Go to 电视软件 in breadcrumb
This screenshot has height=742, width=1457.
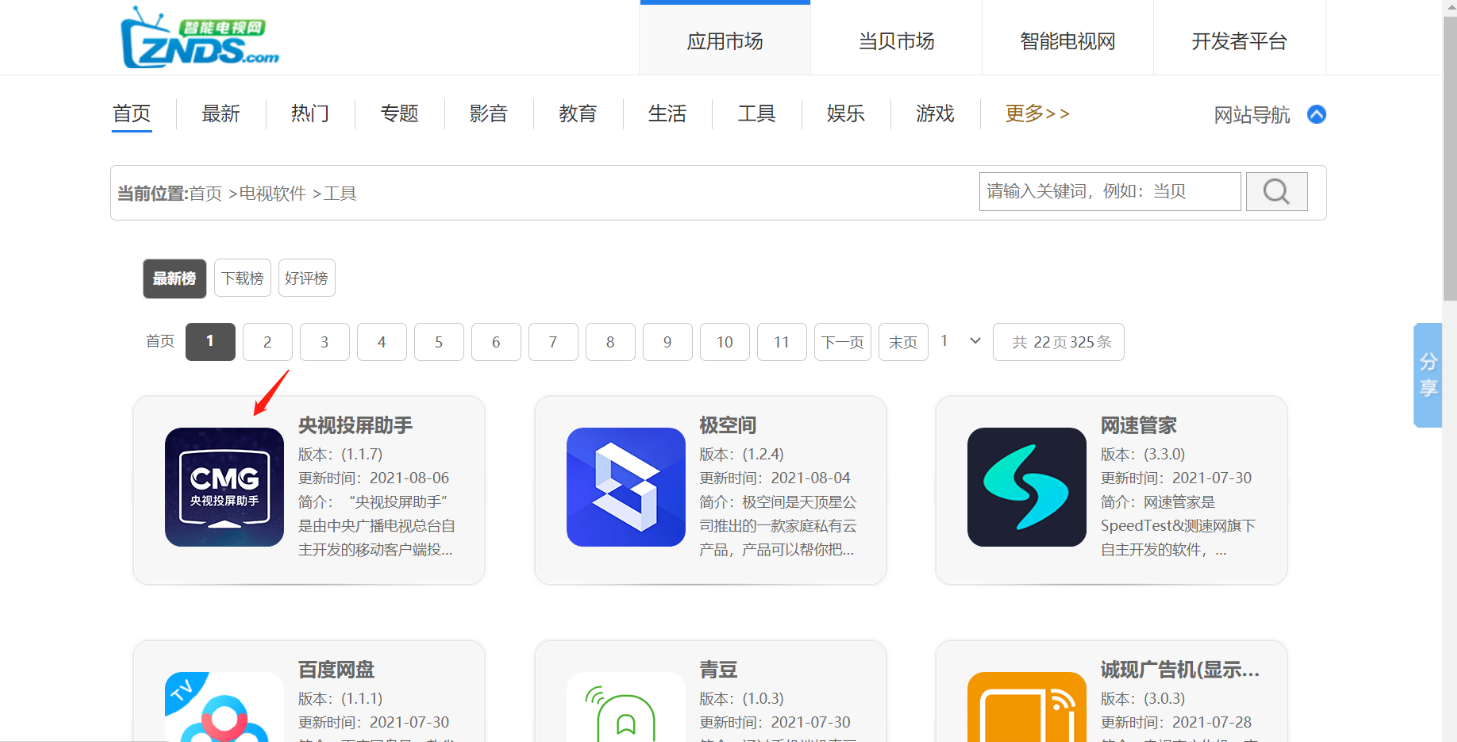(272, 194)
